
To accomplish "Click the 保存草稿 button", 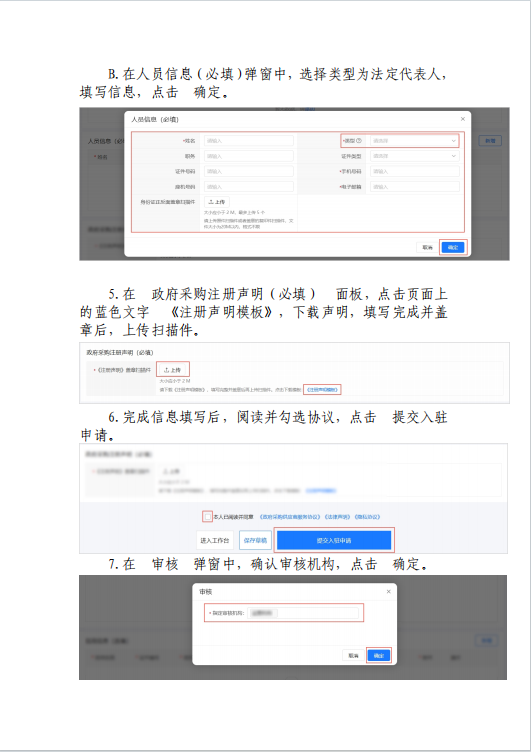I will [255, 540].
